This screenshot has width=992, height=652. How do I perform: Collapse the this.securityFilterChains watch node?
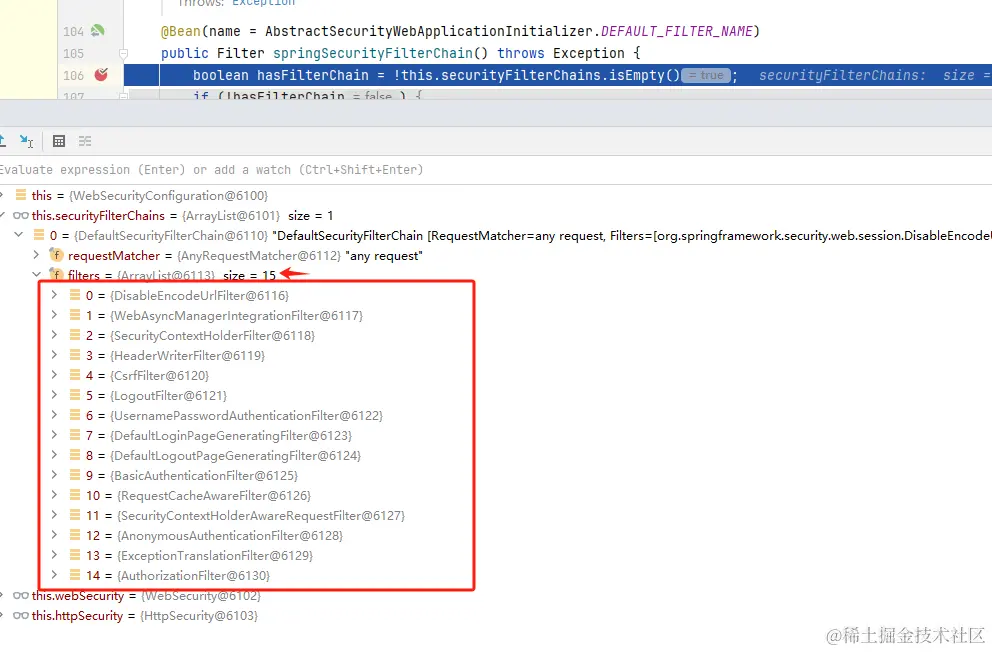click(x=3, y=215)
